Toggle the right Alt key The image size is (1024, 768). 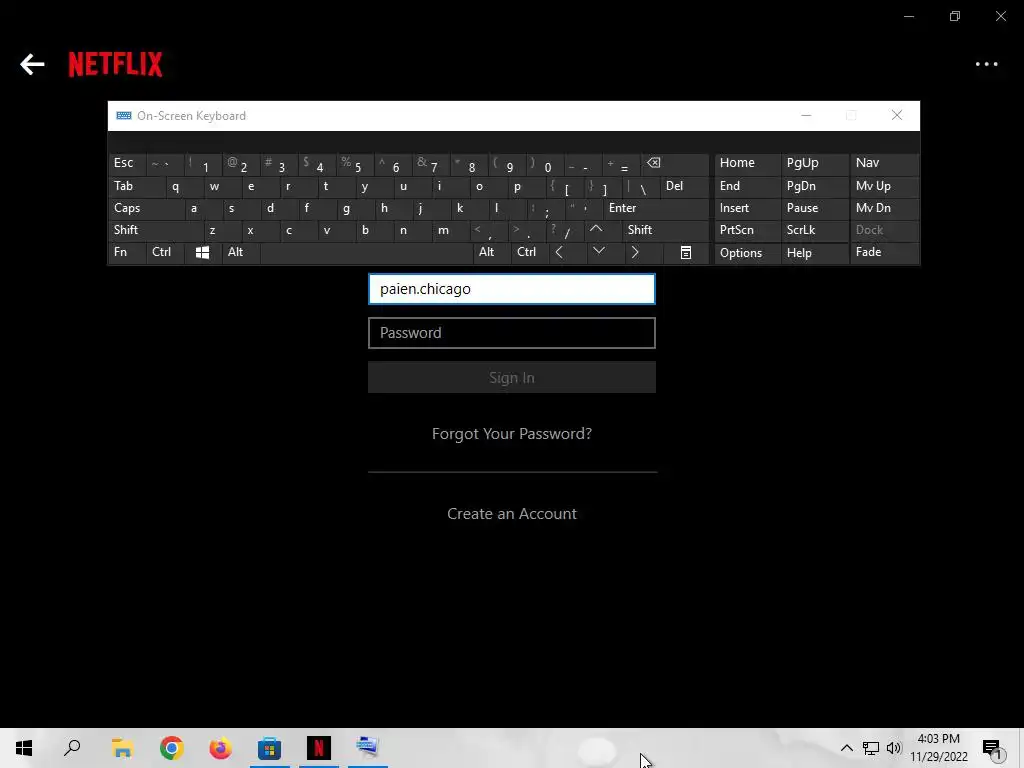point(492,252)
